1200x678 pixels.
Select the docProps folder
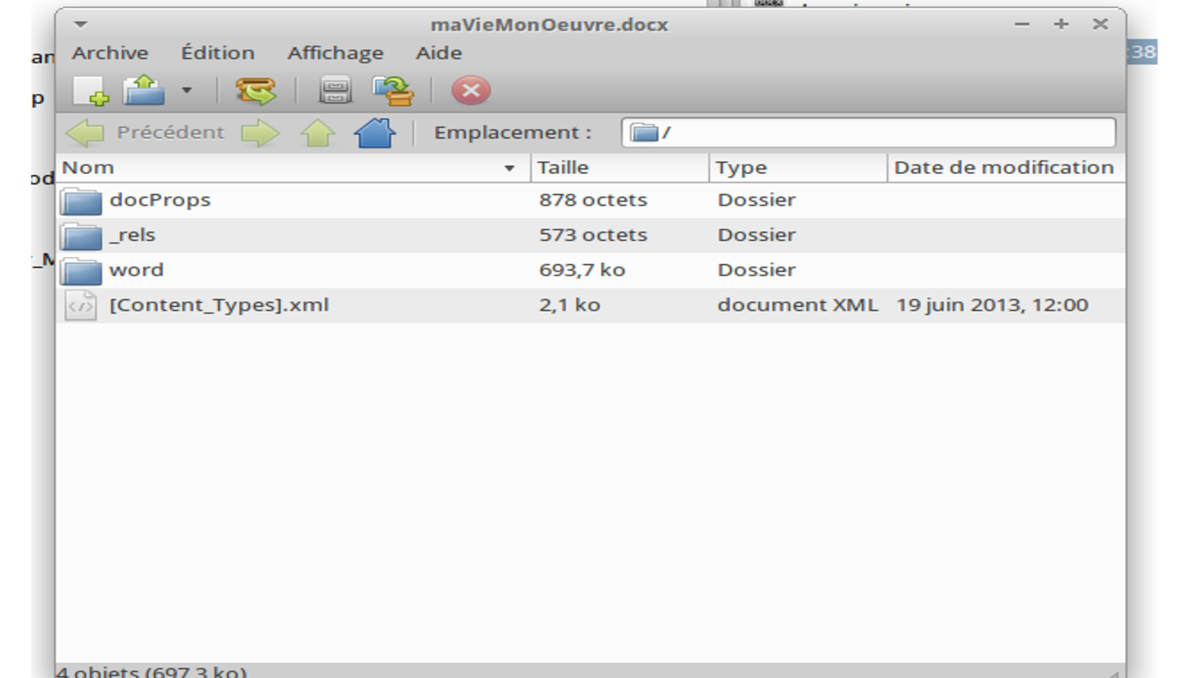pos(160,200)
